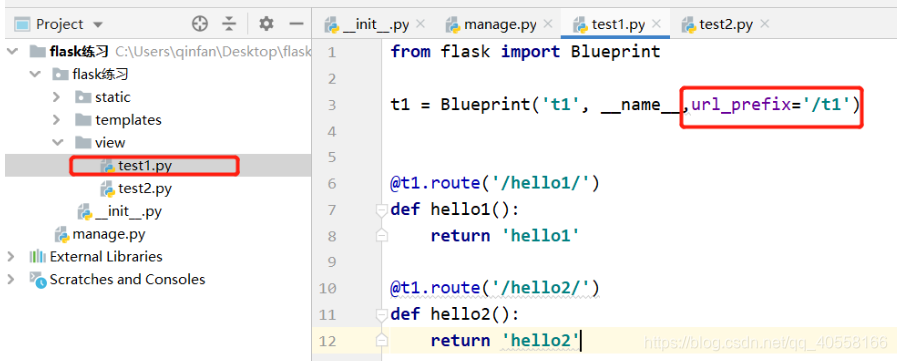Click the static folder icon
This screenshot has height=361, width=897.
pyautogui.click(x=84, y=97)
